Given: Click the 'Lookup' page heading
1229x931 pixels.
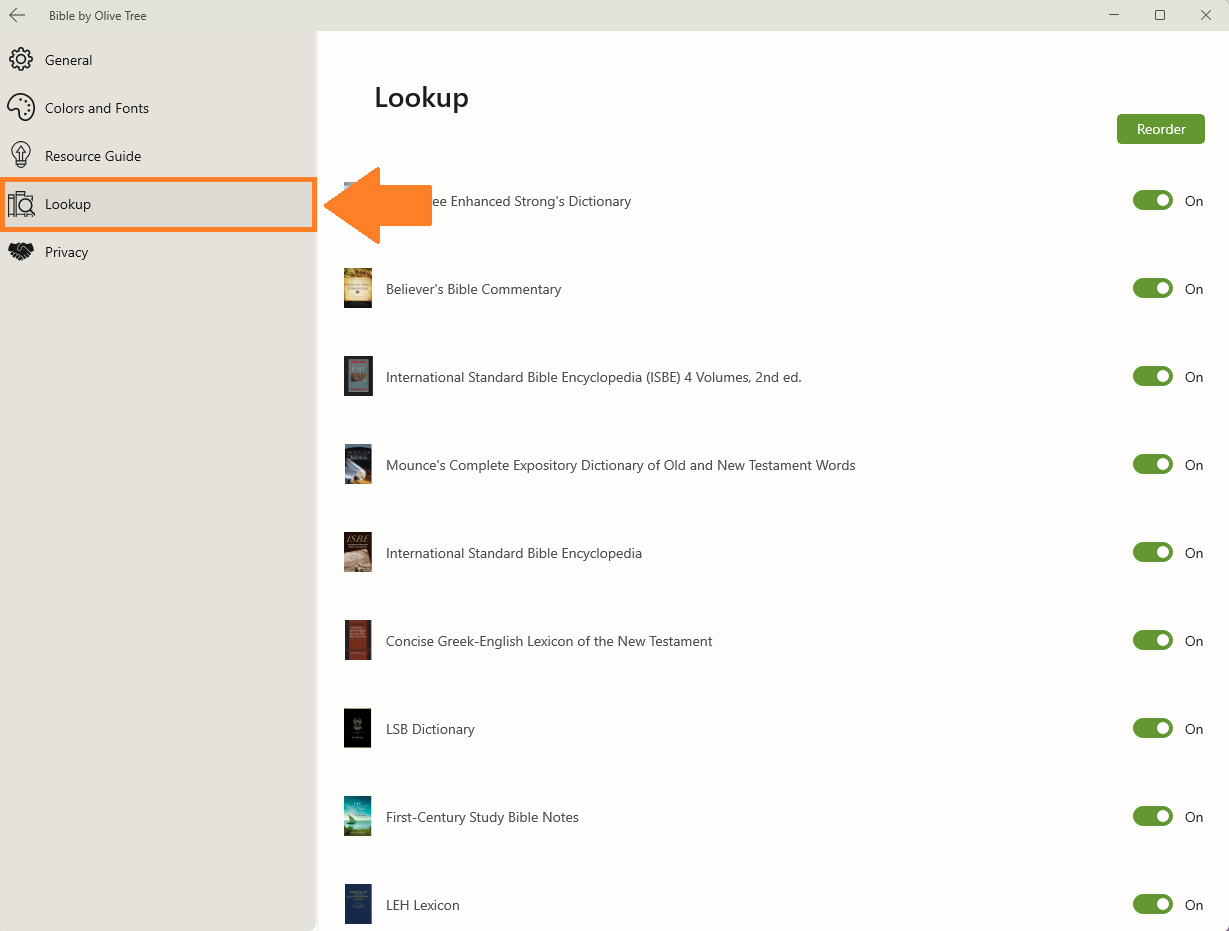Looking at the screenshot, I should point(421,97).
